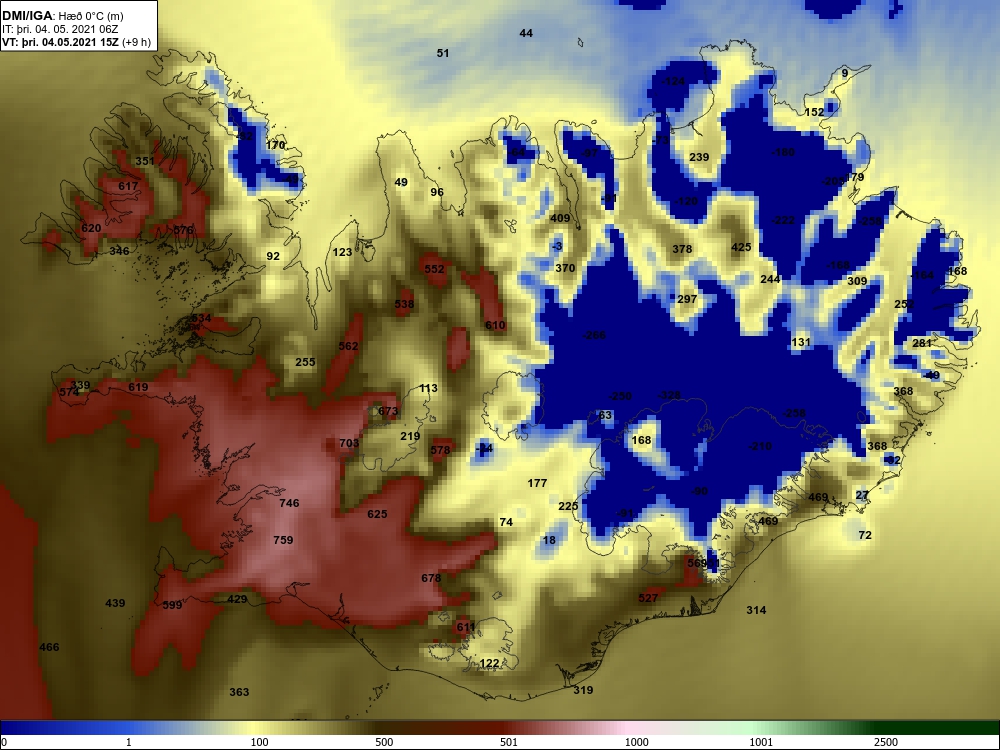Pick the '625' data label
Screen dimensions: 1000x750
pos(378,514)
